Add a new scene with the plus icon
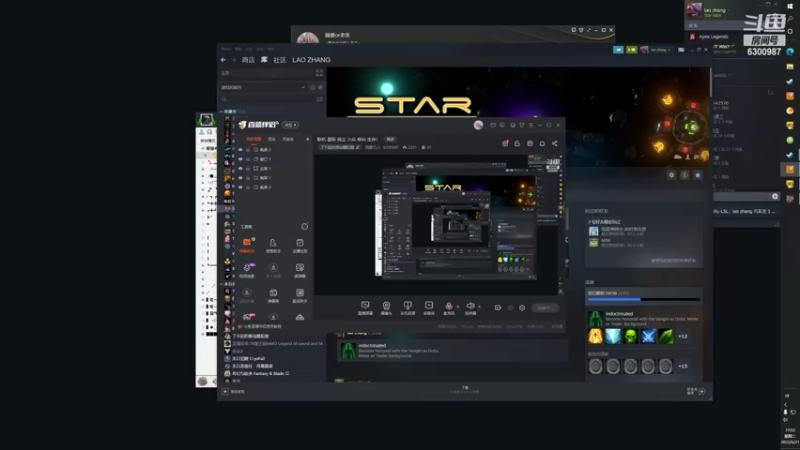 307,139
